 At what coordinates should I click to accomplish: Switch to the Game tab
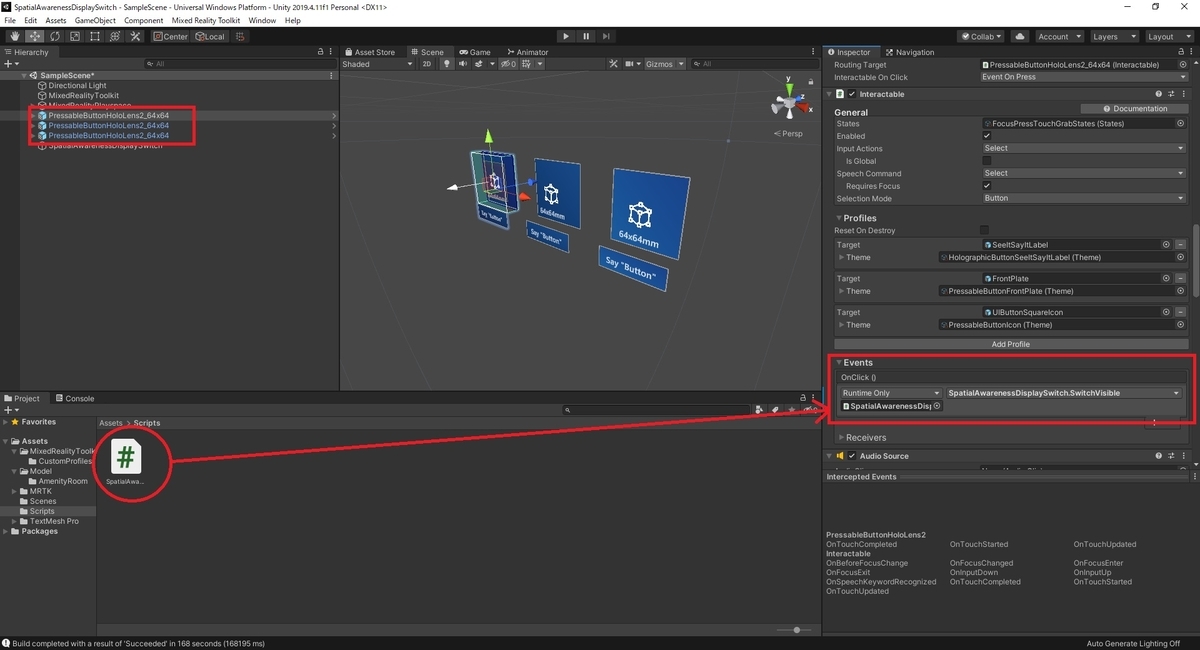pos(474,52)
